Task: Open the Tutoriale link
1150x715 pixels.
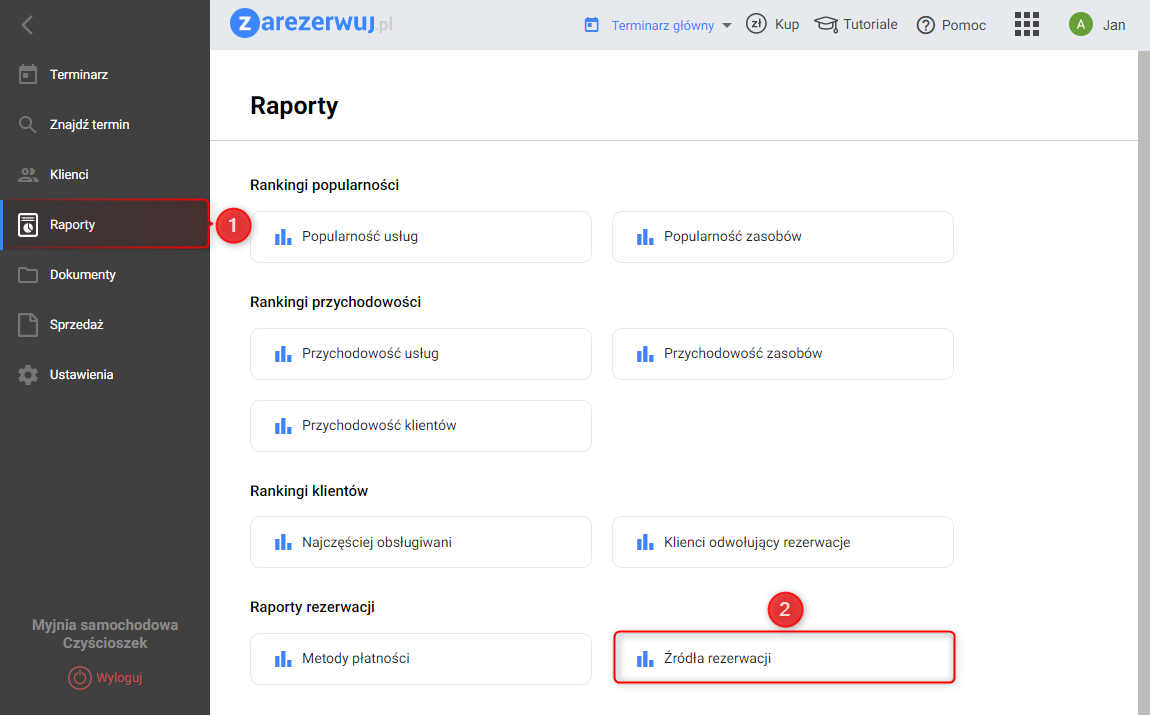Action: [x=870, y=24]
